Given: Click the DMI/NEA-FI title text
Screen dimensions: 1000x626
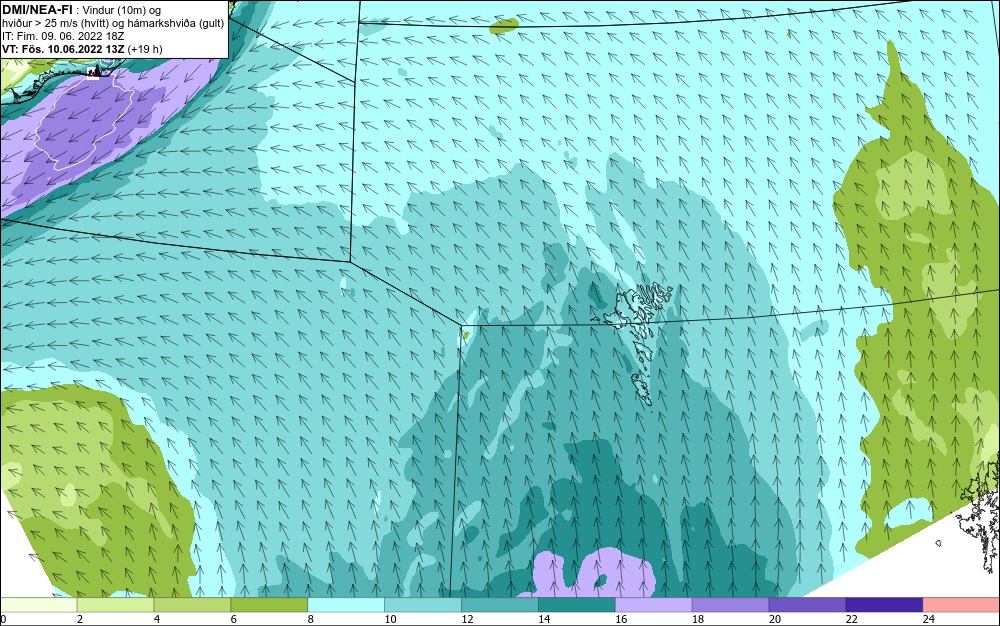Looking at the screenshot, I should tap(37, 10).
